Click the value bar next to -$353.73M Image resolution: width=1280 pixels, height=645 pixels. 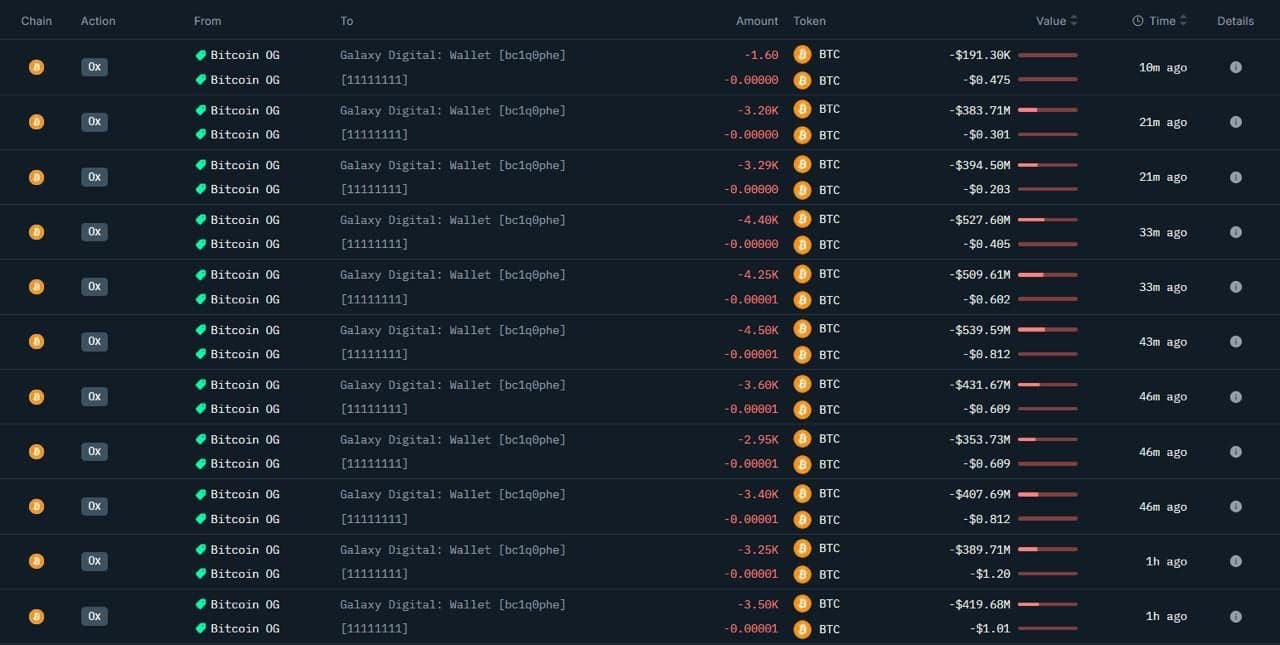[x=1047, y=439]
